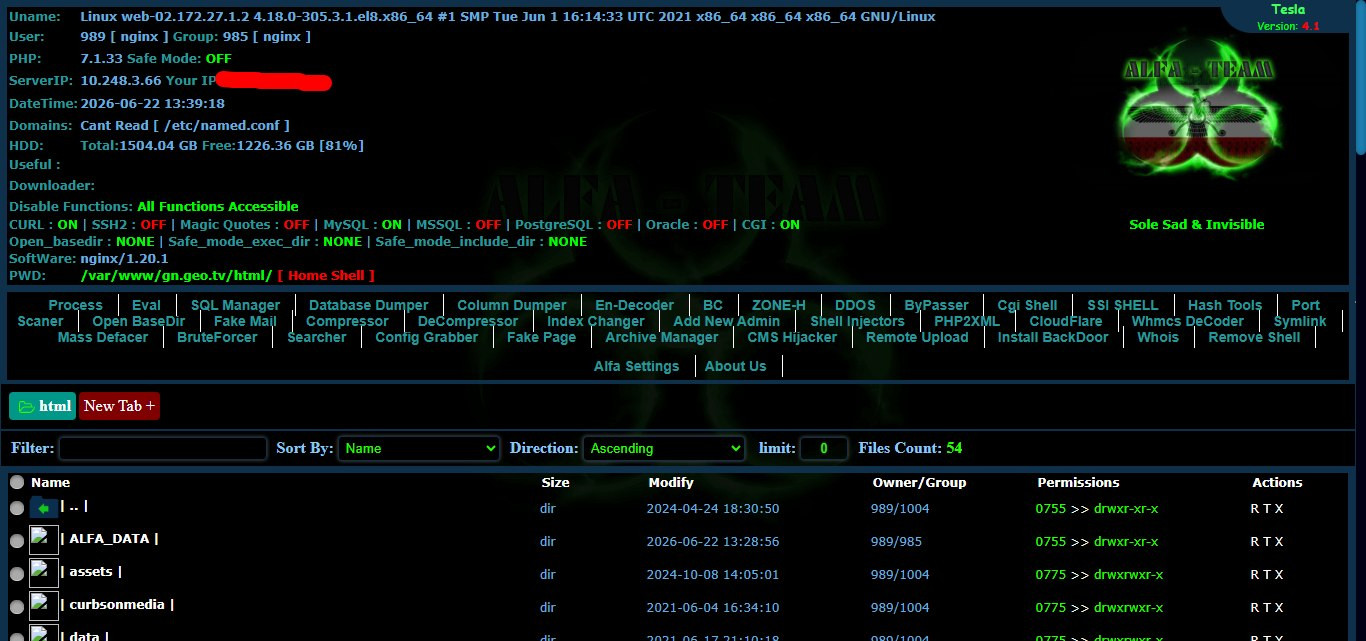Open the Eval menu item

(x=146, y=305)
